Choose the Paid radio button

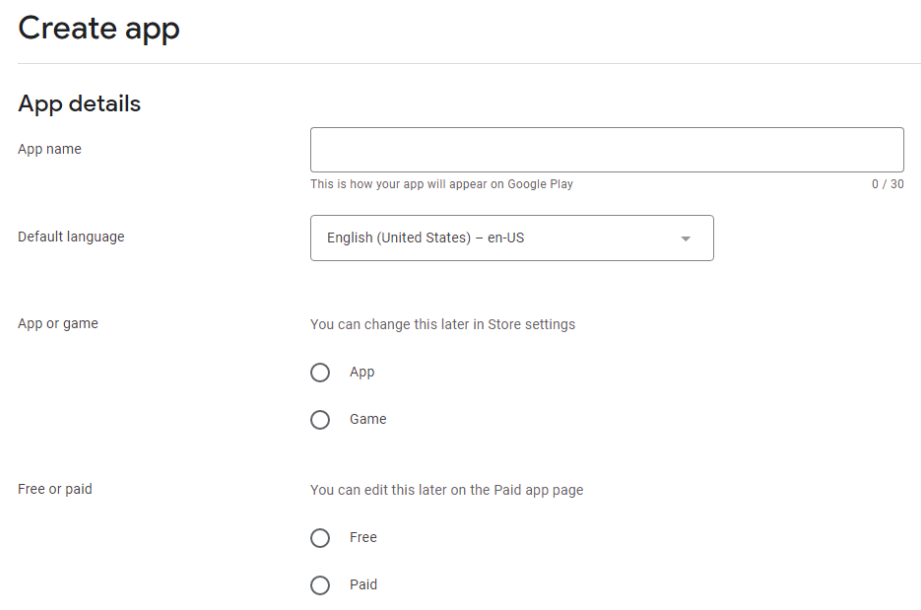[x=320, y=585]
